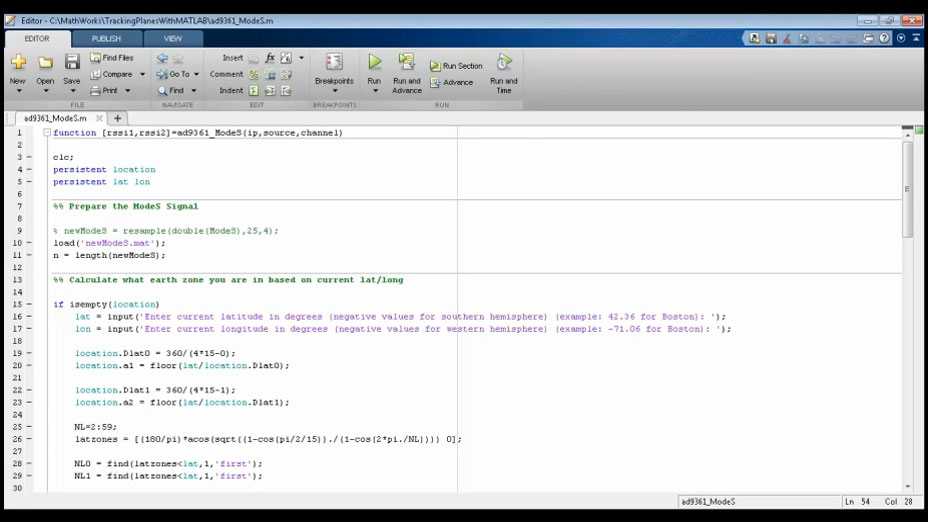The width and height of the screenshot is (928, 522).
Task: Switch to the VIEW tab
Action: (173, 38)
